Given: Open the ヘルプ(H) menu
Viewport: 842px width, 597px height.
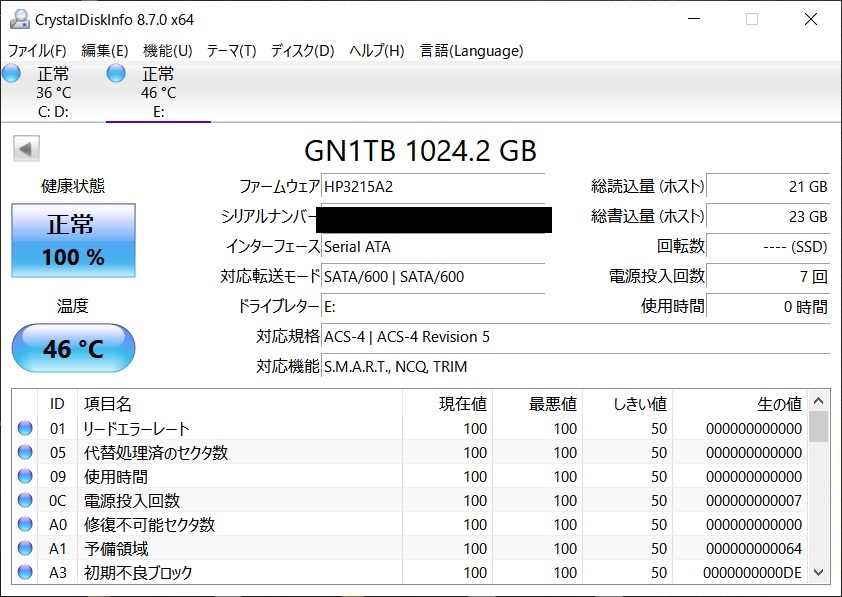Looking at the screenshot, I should (376, 50).
